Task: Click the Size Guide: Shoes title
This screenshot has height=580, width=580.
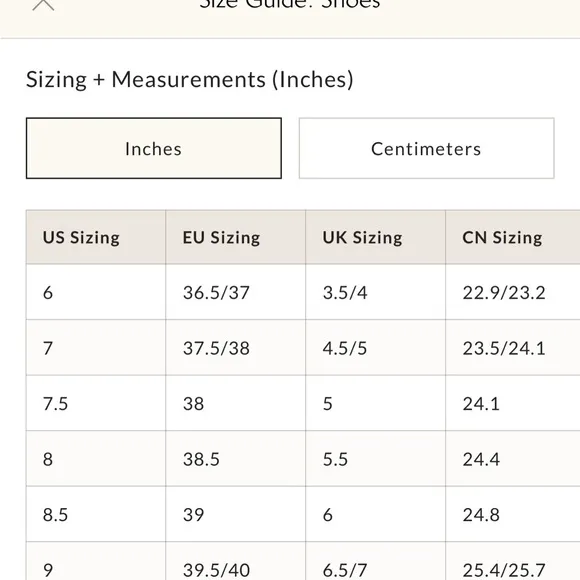Action: click(290, 4)
